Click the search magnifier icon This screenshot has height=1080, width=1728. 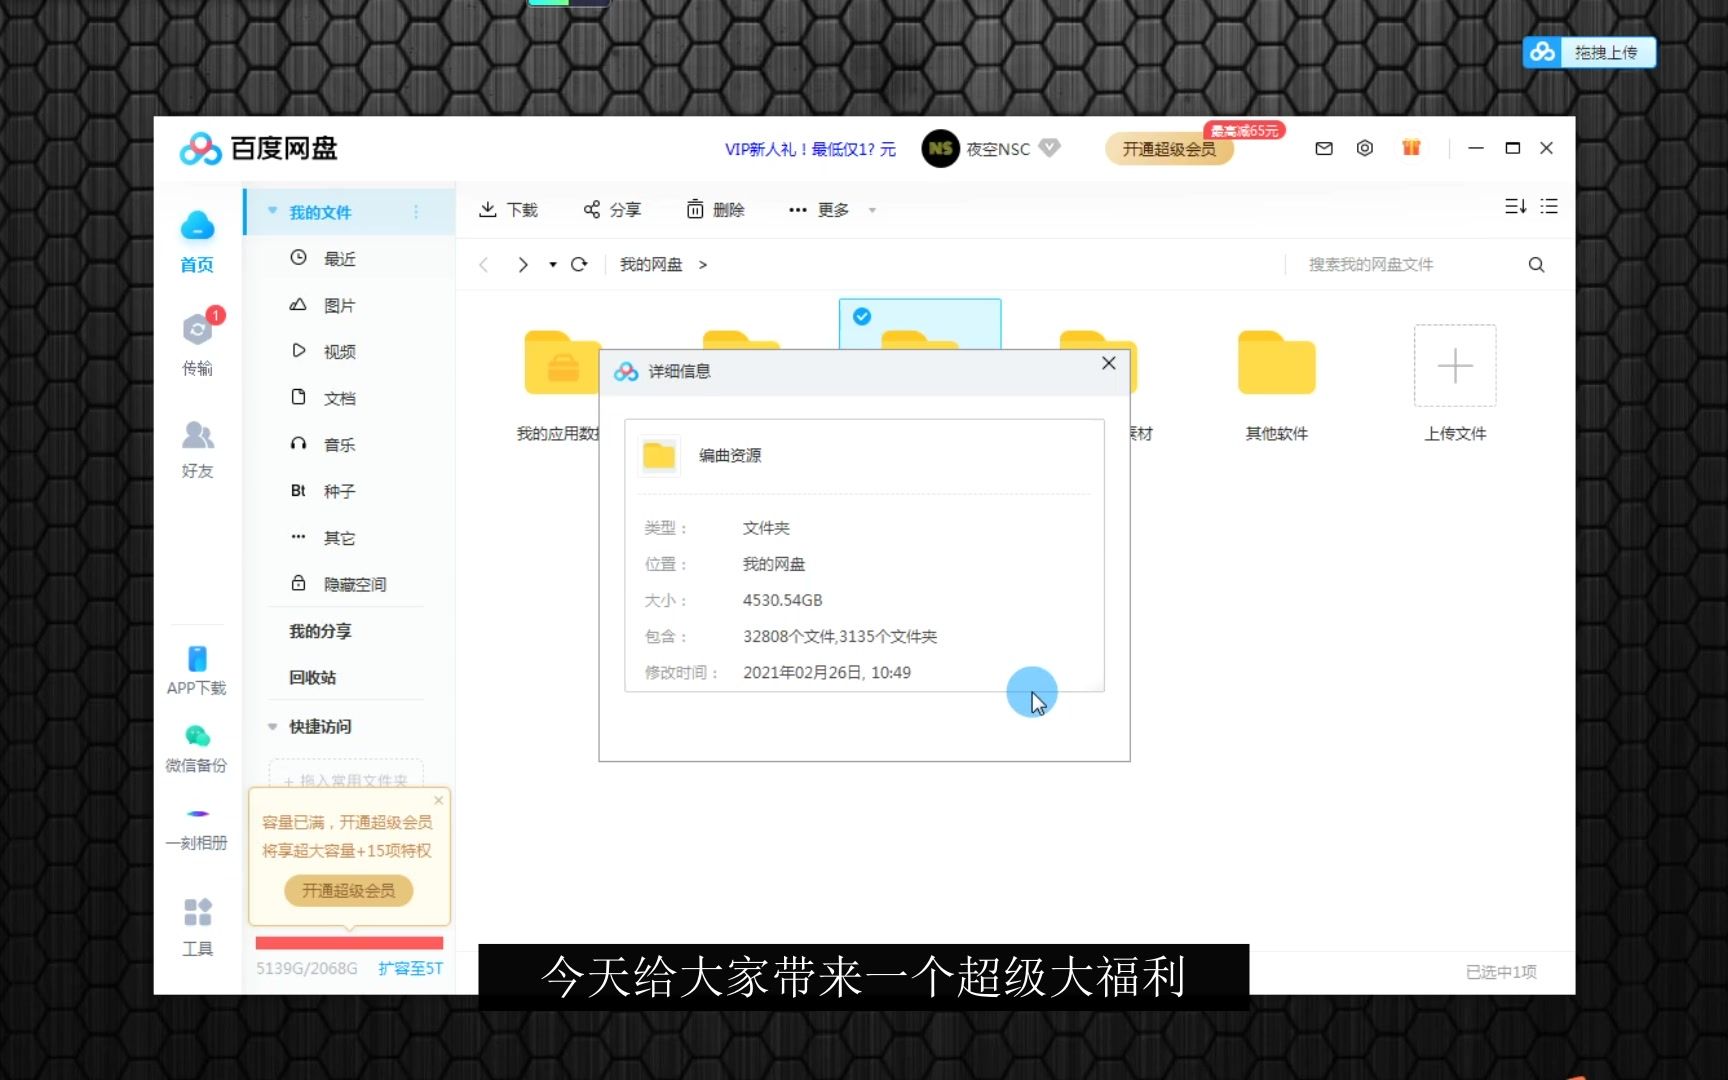click(x=1537, y=264)
